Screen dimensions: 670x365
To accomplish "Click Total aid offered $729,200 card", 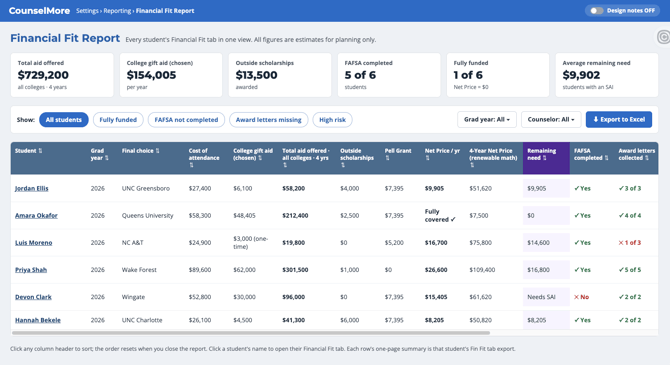I will [62, 75].
